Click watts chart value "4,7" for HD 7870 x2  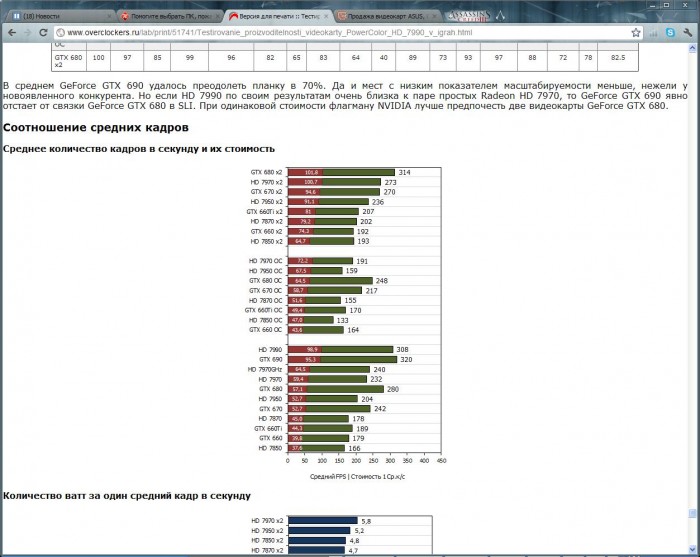coord(353,551)
